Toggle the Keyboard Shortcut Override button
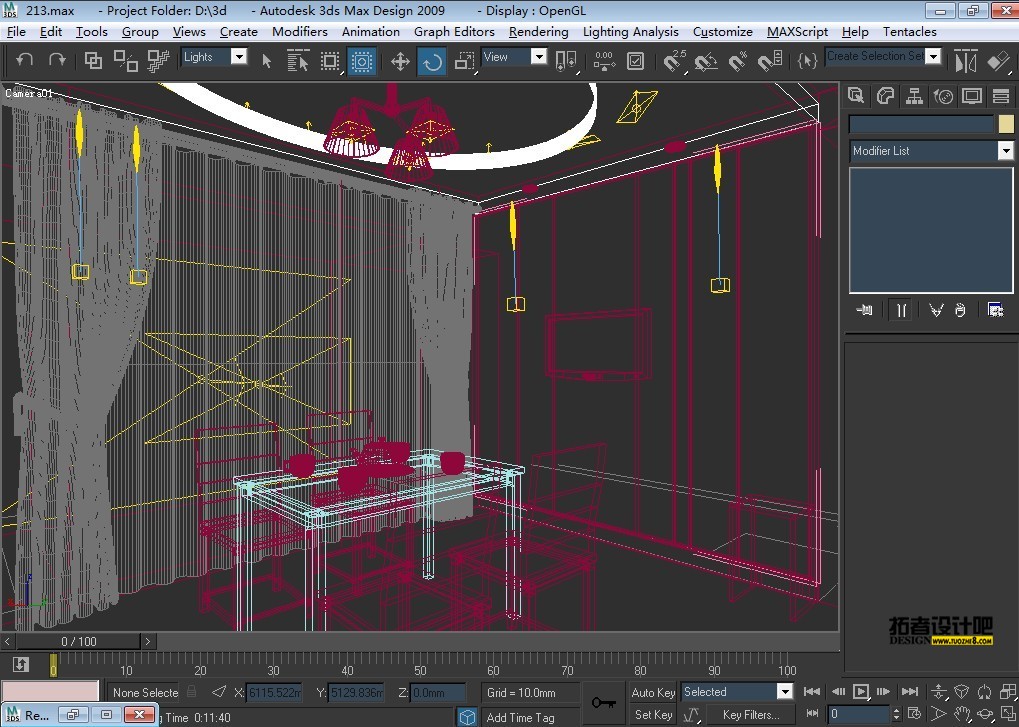1019x727 pixels. tap(636, 61)
